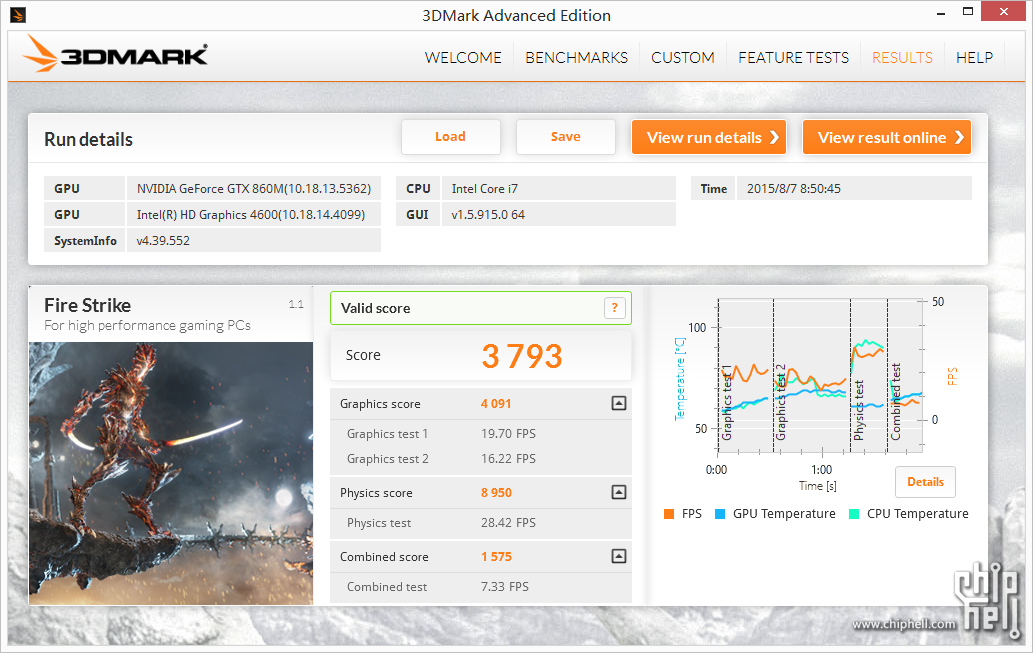Maximize the 3DMark window
Screen dimensions: 1033x653
(968, 11)
